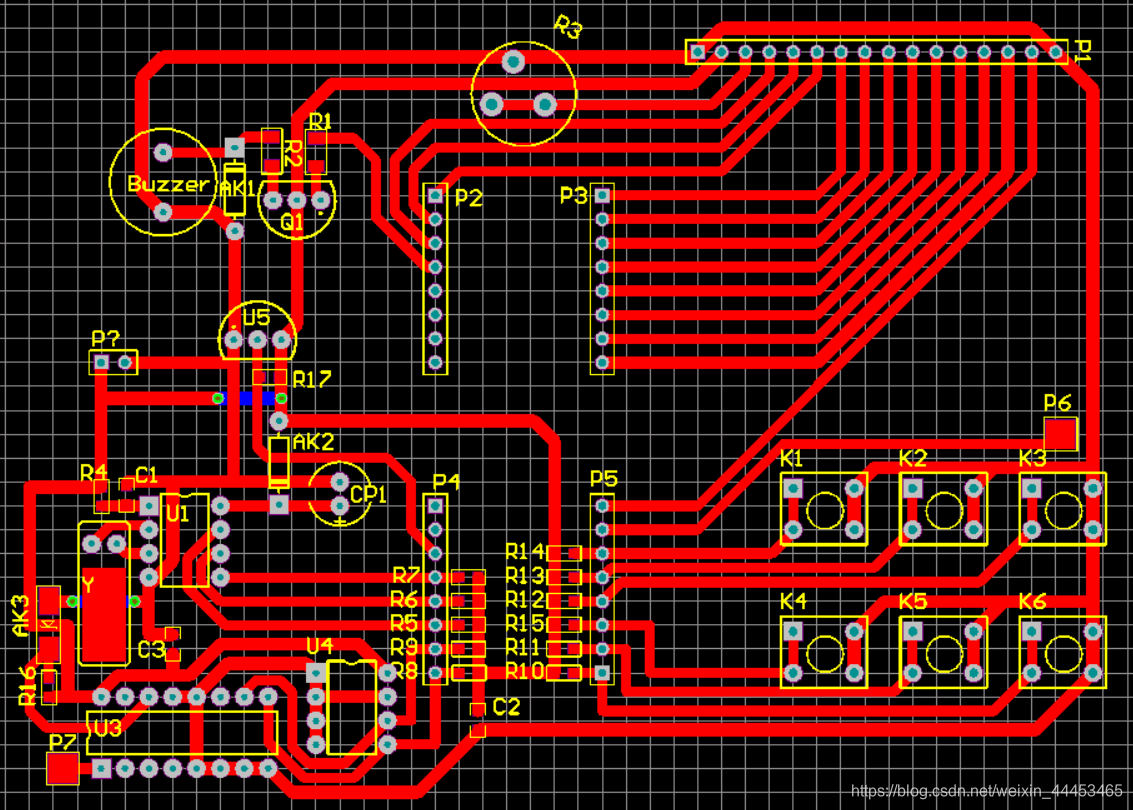This screenshot has height=810, width=1133.
Task: Click the large square P7 pad
Action: coord(62,768)
